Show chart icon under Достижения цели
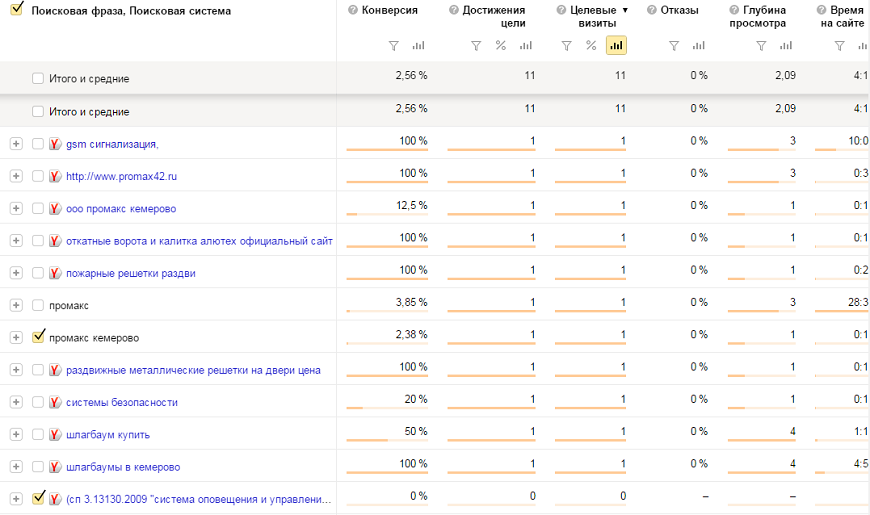870x515 pixels. tap(525, 46)
